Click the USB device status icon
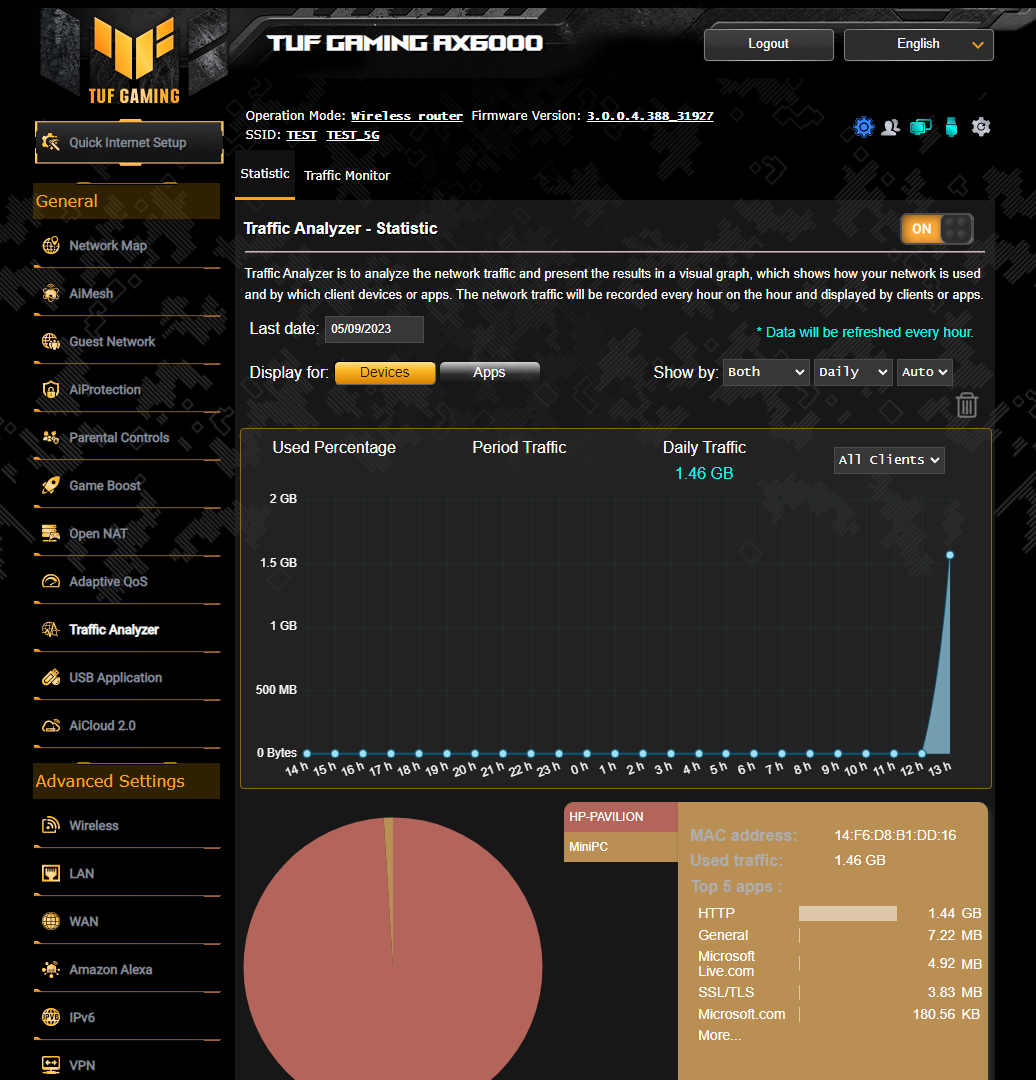 click(951, 127)
